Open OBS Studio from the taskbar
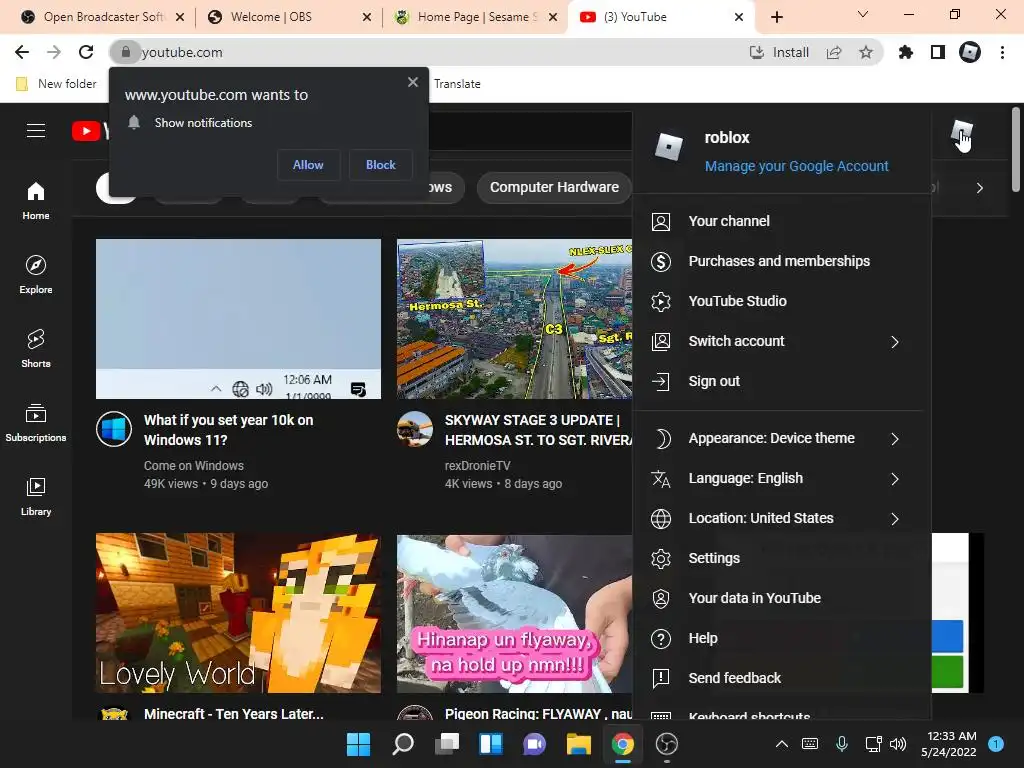The height and width of the screenshot is (768, 1024). [667, 744]
